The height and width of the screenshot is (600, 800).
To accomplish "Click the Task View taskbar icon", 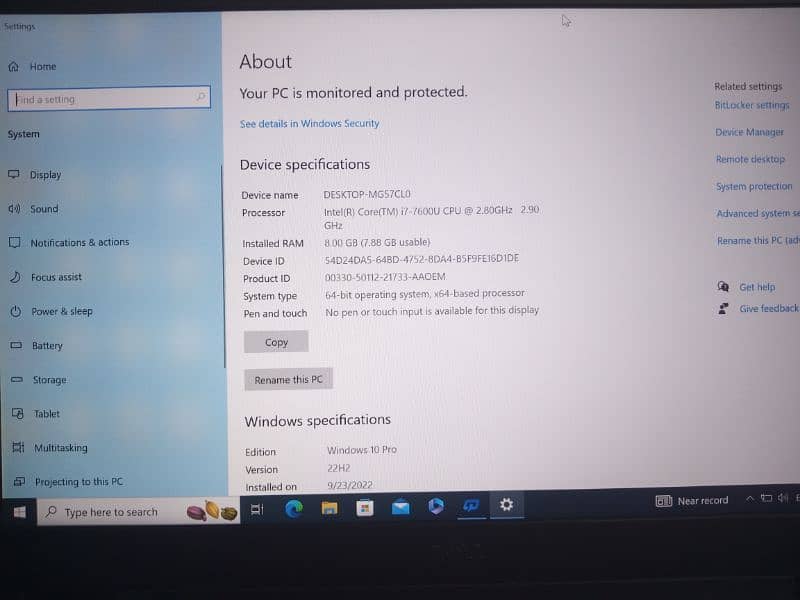I will click(257, 510).
